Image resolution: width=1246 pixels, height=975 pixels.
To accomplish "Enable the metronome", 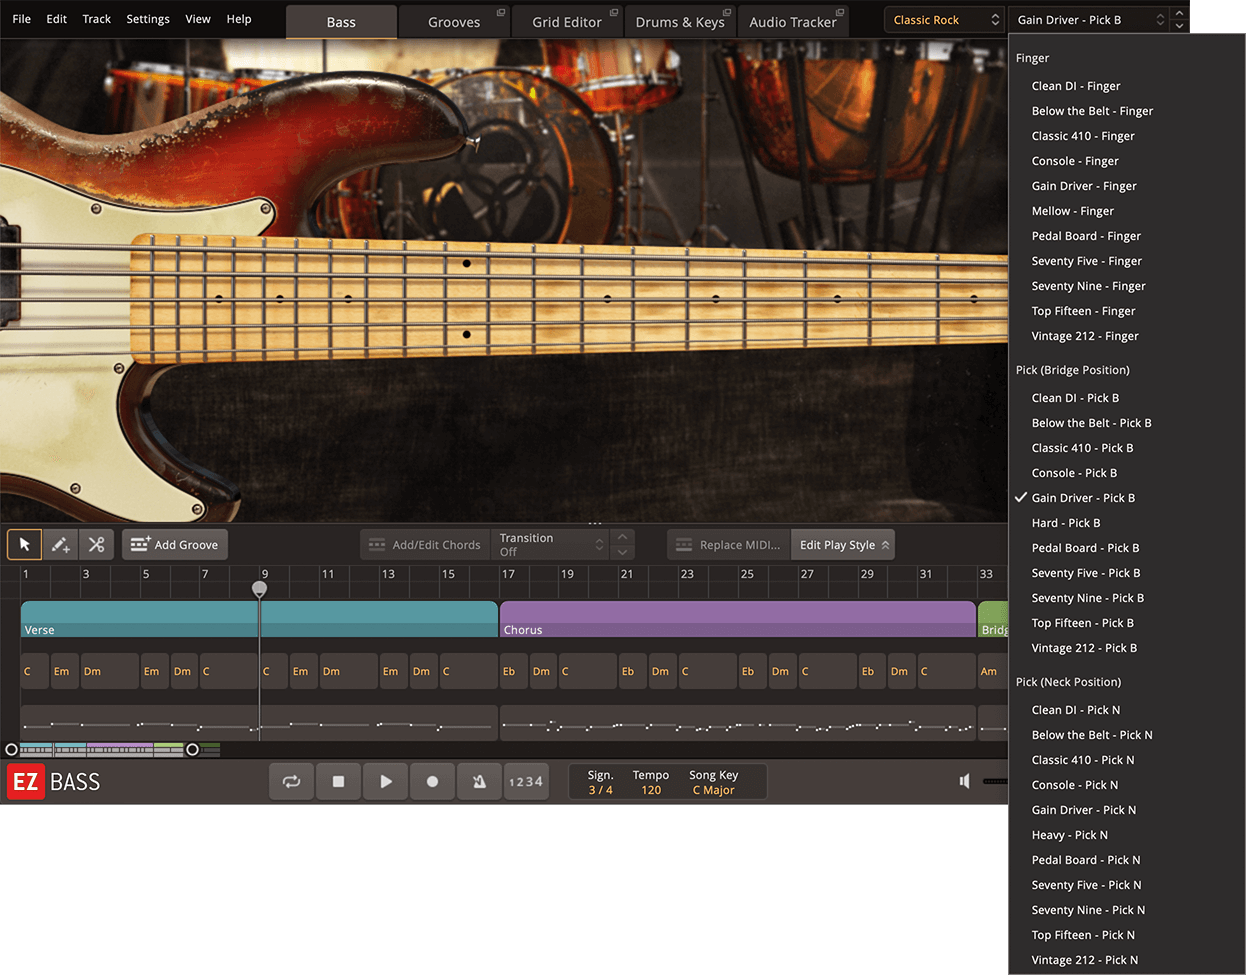I will 479,781.
